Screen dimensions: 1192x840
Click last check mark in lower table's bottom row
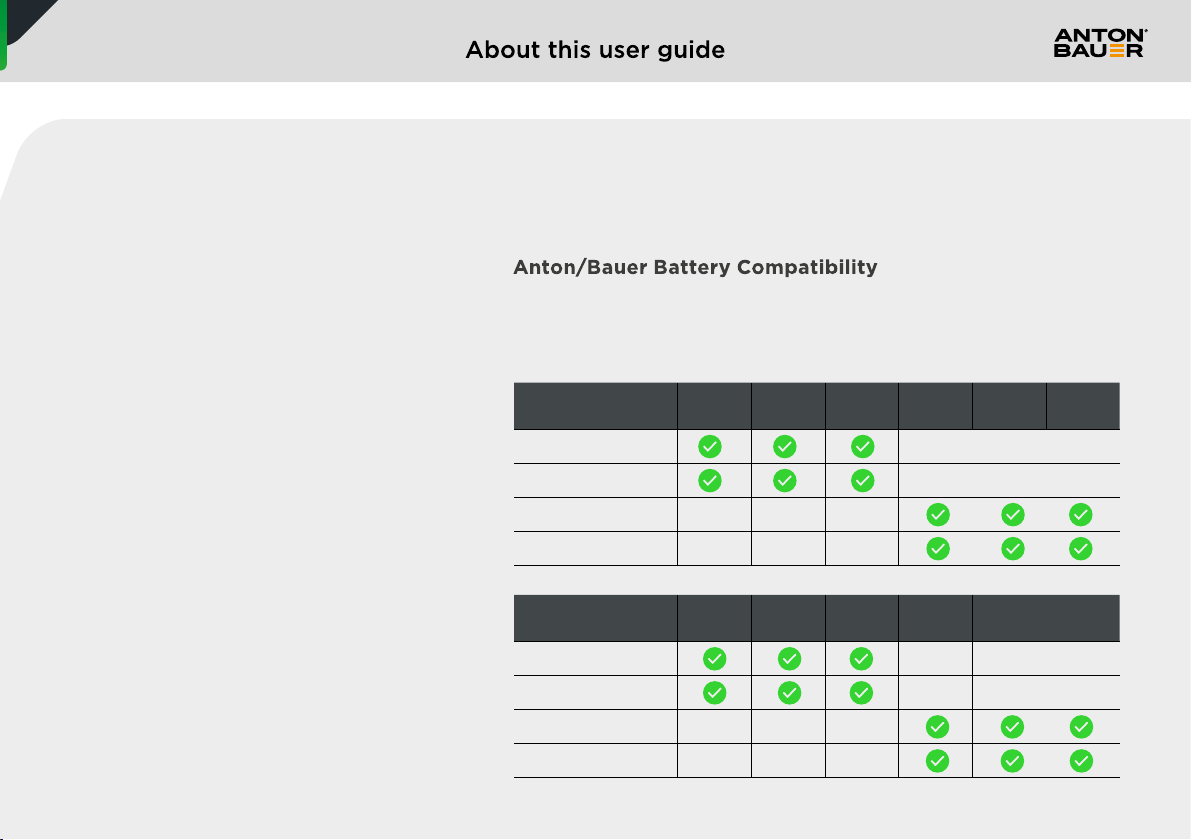click(1081, 761)
